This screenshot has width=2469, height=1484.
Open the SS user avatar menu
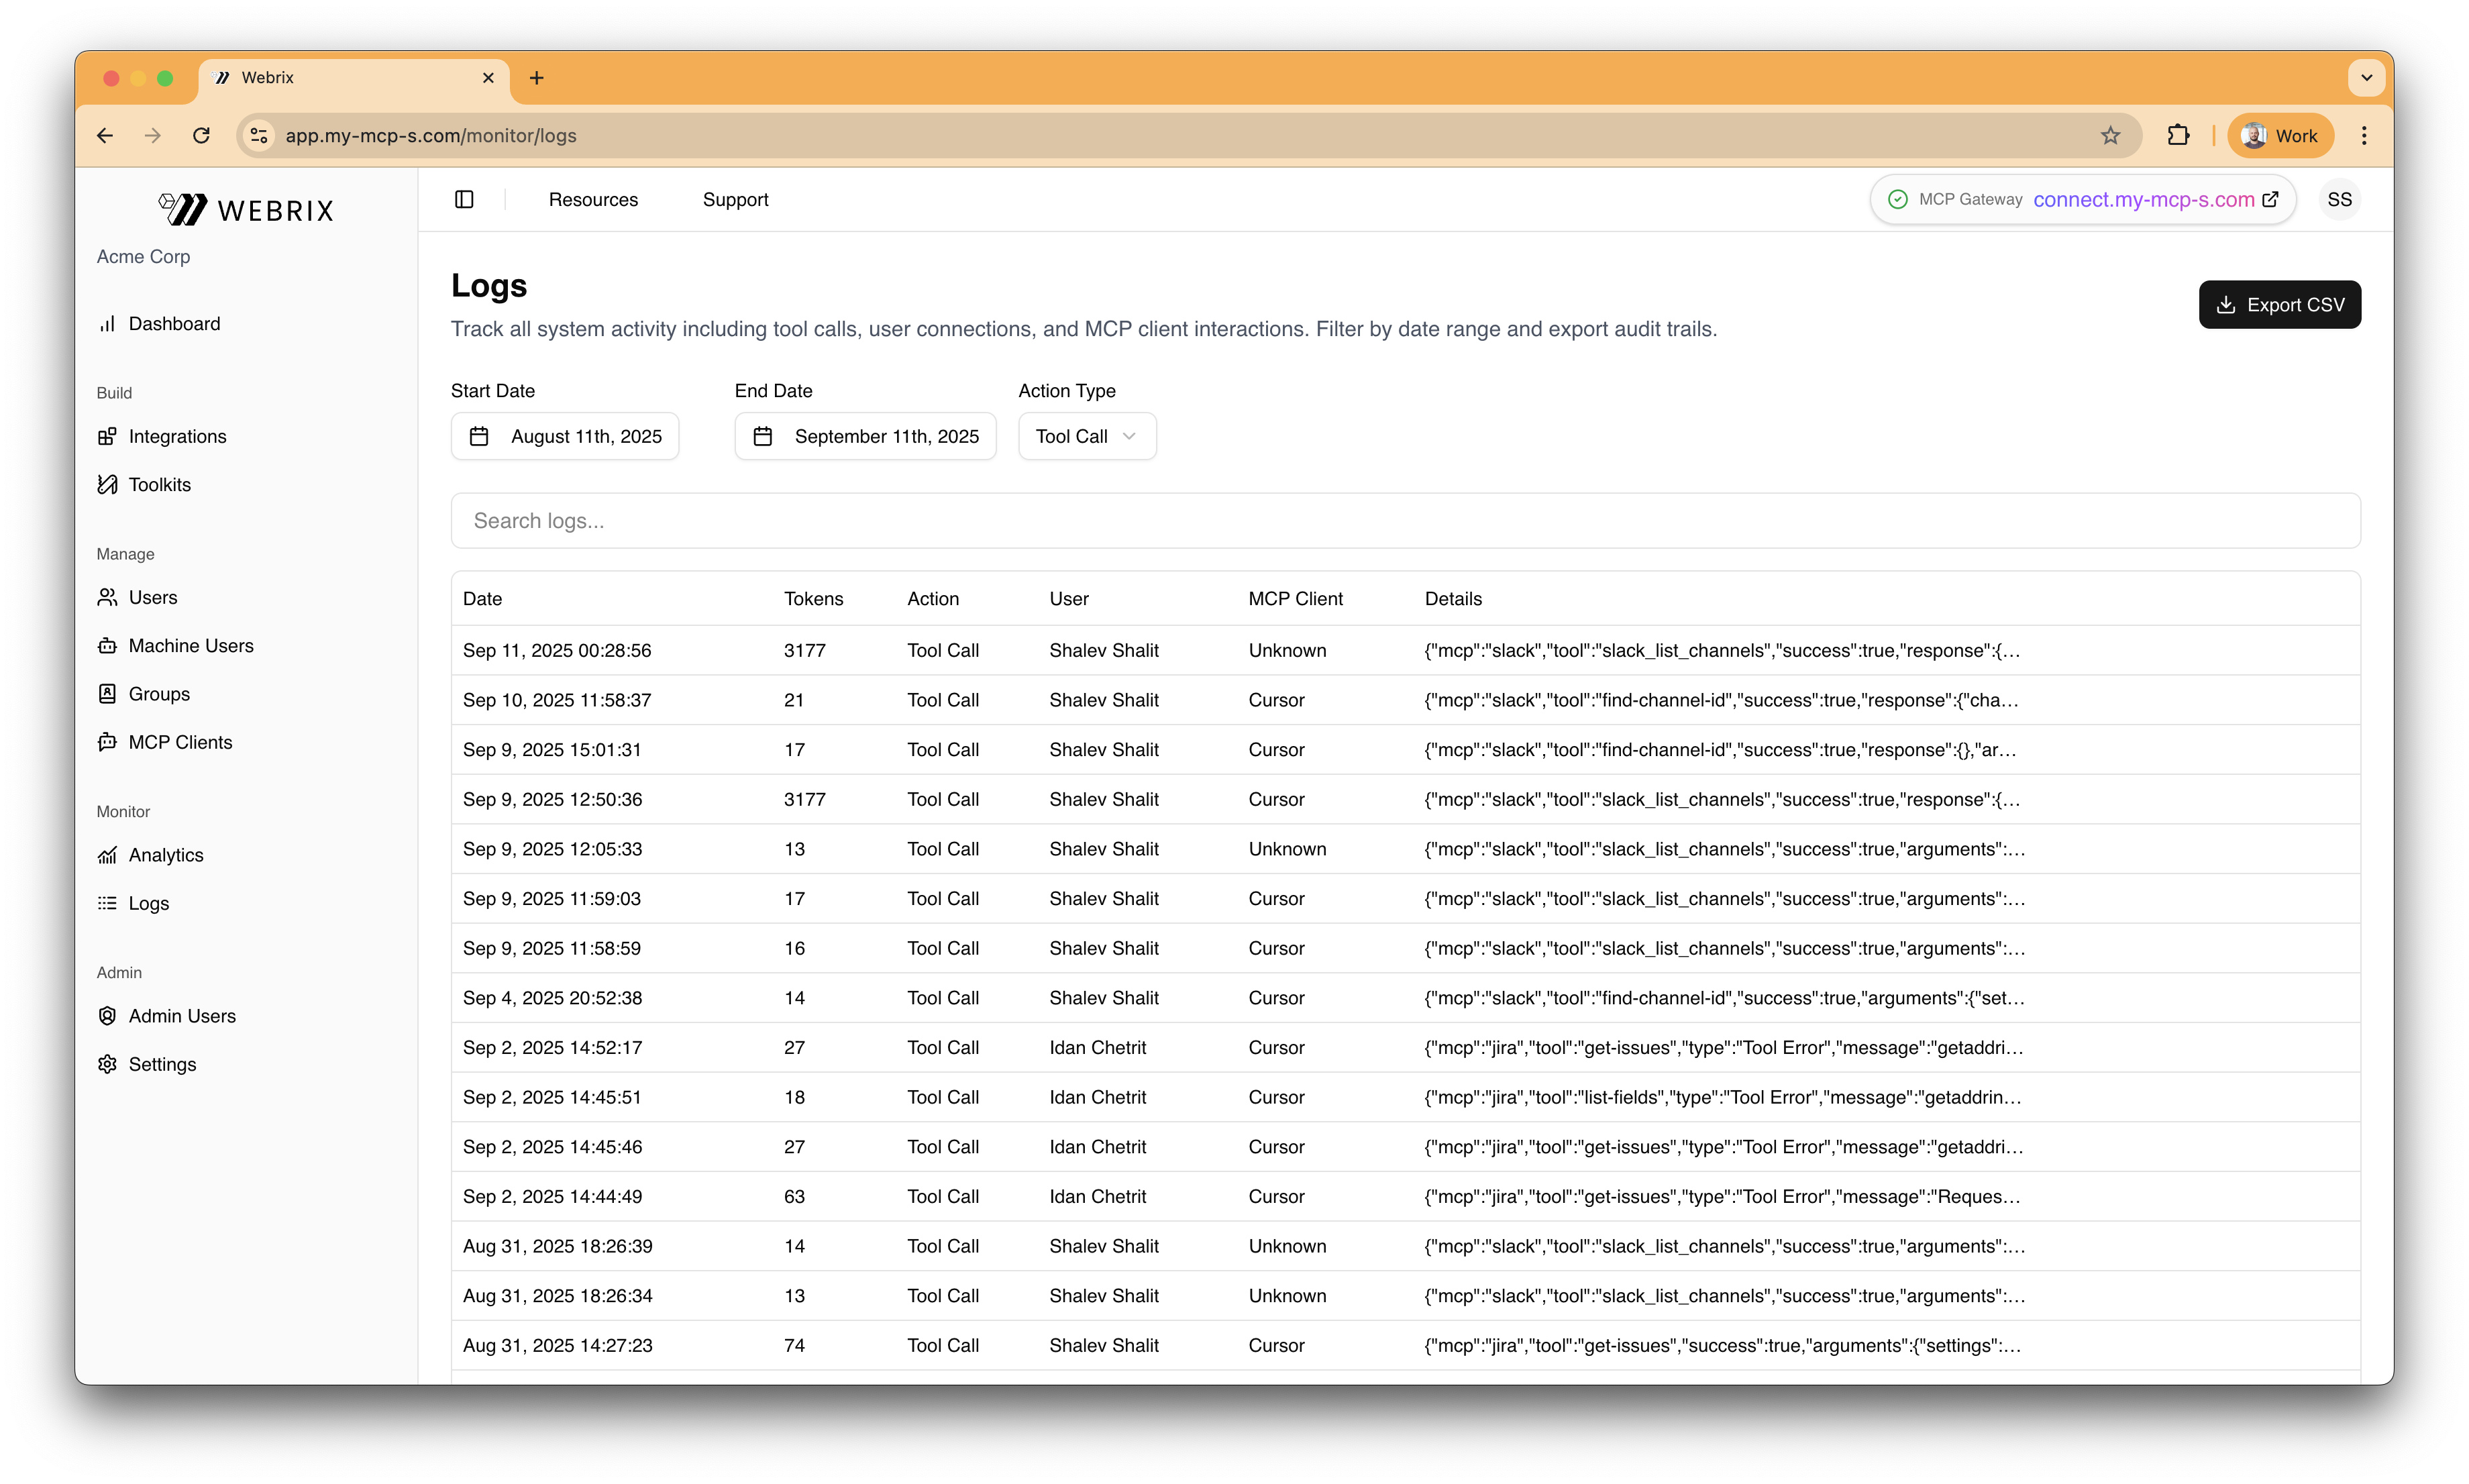point(2339,199)
